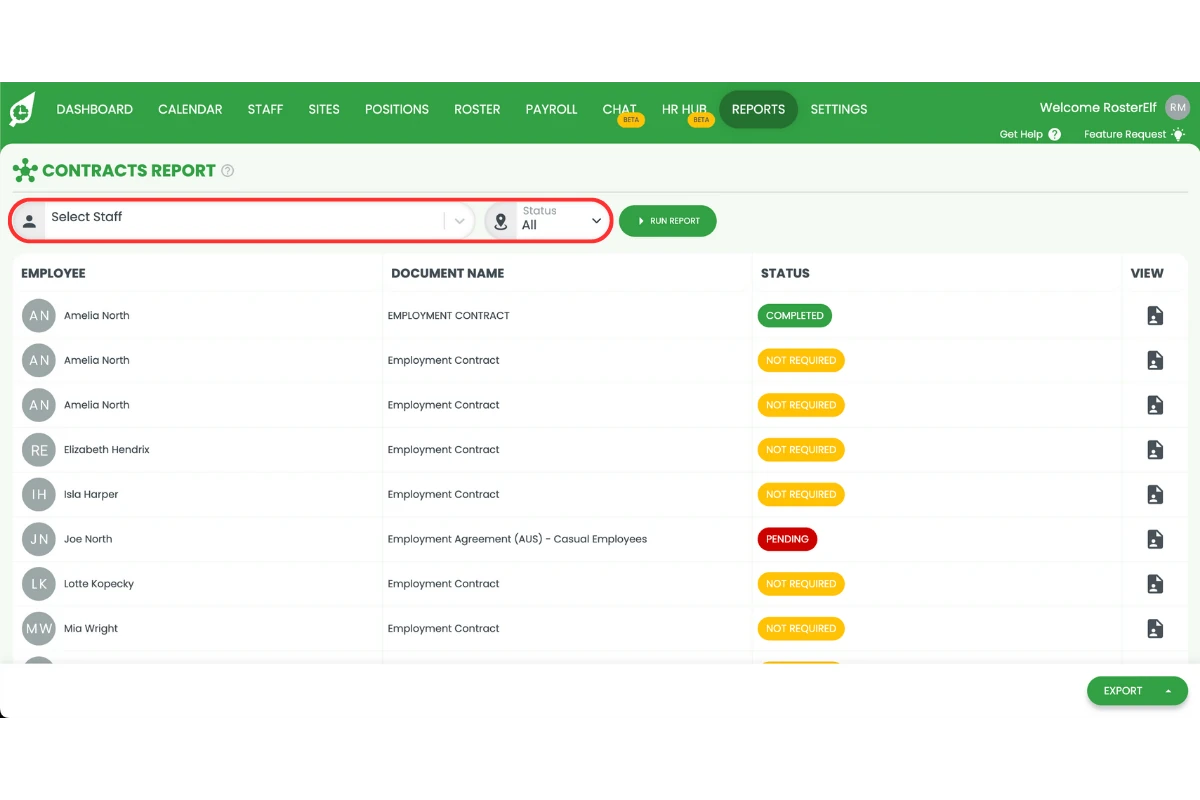The image size is (1200, 800).
Task: View Mia Wright's contract document icon
Action: (x=1155, y=629)
